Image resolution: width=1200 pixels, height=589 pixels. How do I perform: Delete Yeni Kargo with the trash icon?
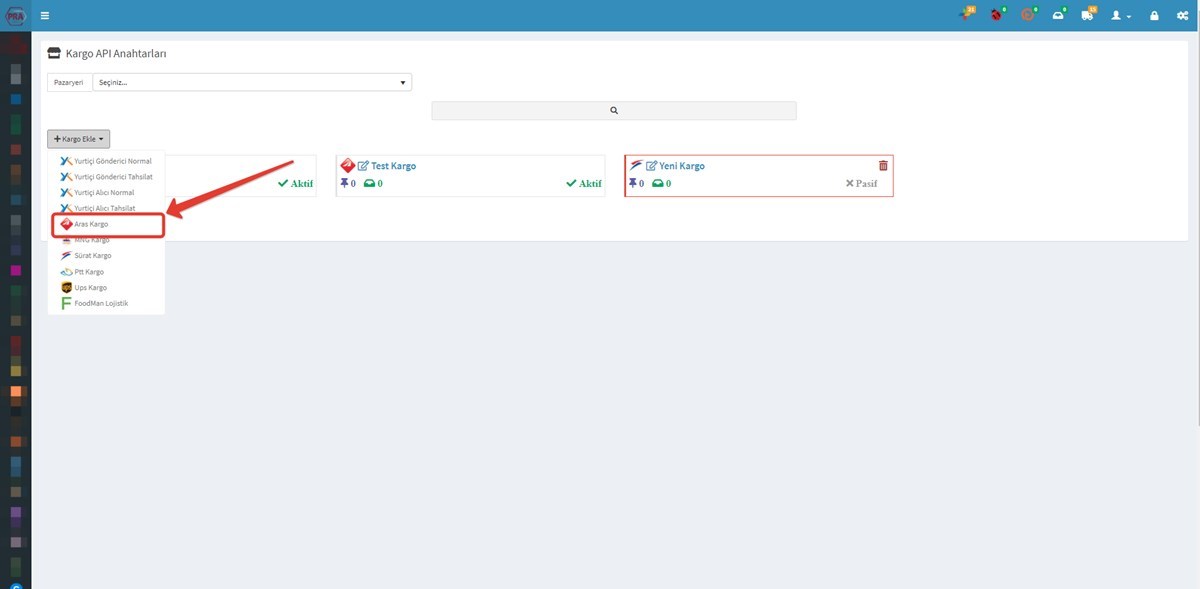click(x=883, y=166)
